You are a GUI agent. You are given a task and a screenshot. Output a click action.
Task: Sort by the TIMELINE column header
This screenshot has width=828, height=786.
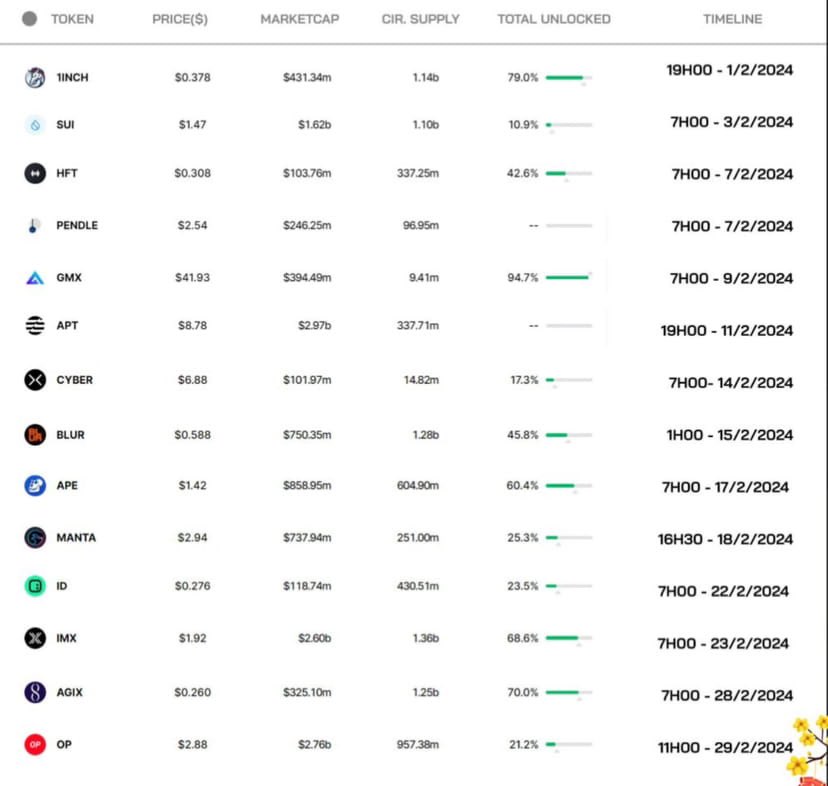point(732,19)
